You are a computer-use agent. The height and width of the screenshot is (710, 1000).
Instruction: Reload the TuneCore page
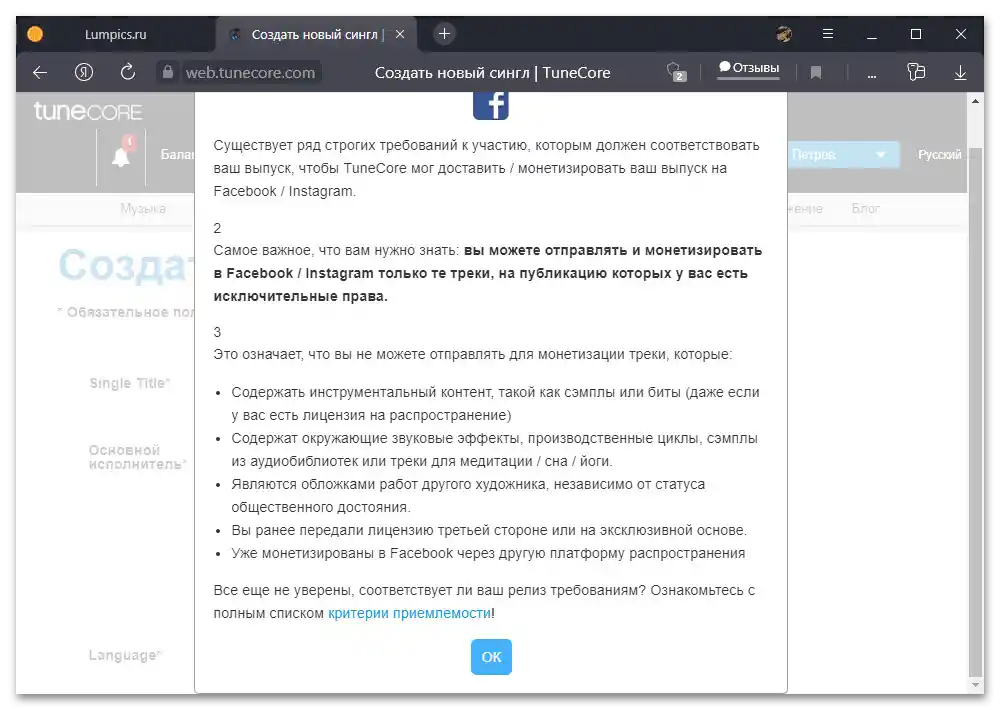click(128, 72)
